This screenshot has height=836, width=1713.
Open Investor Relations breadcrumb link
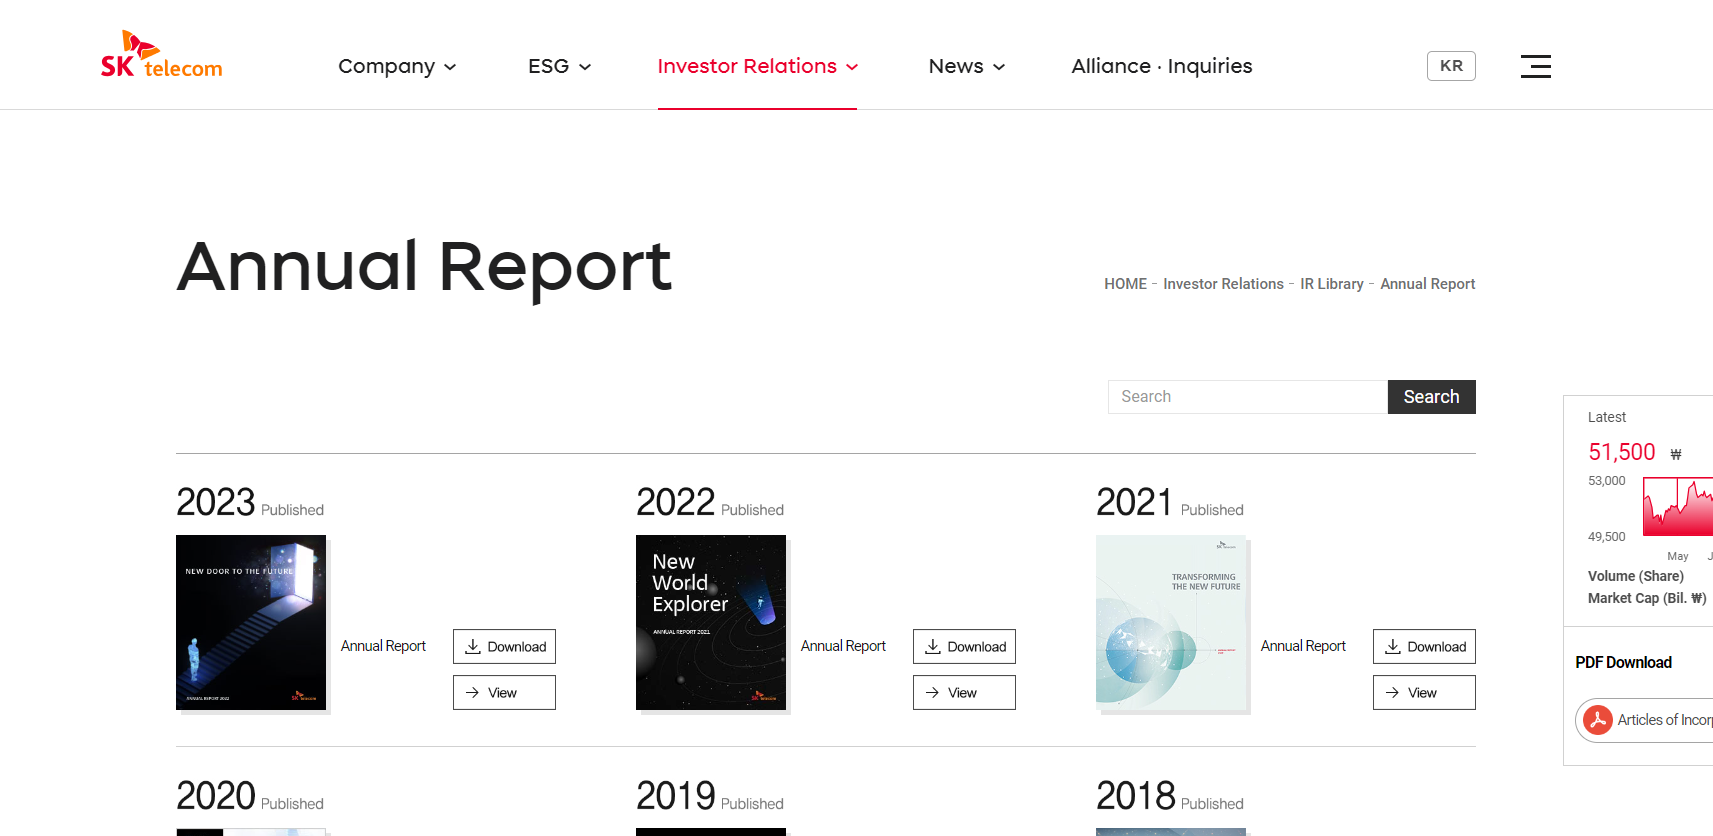pyautogui.click(x=1223, y=284)
